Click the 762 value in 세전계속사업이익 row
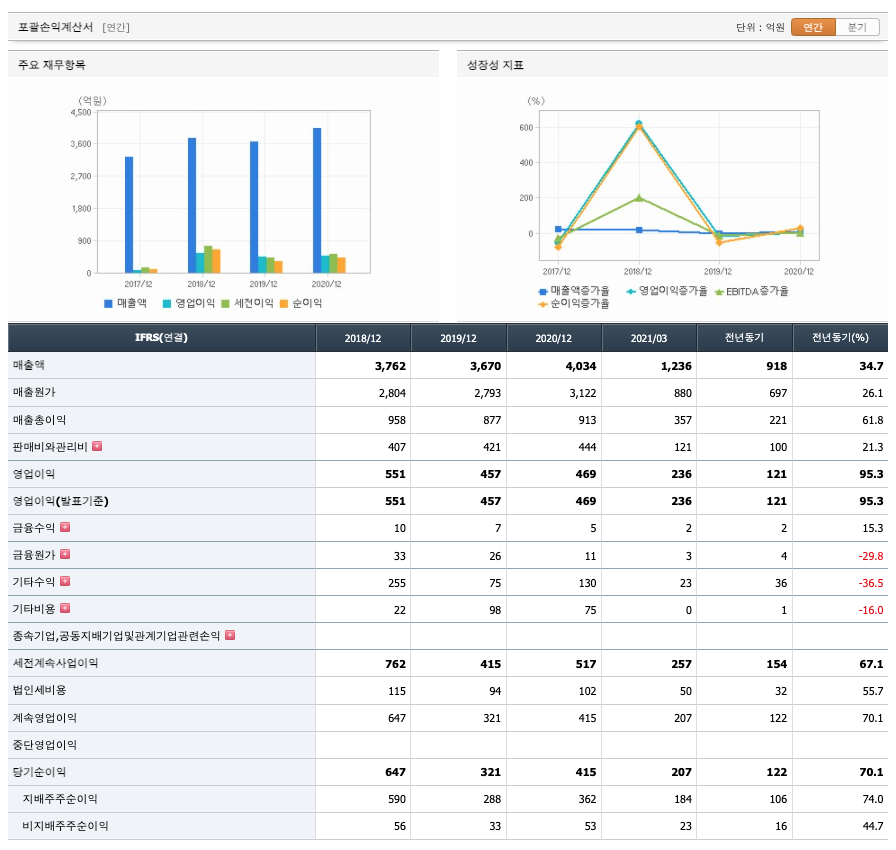This screenshot has width=896, height=850. tap(395, 664)
